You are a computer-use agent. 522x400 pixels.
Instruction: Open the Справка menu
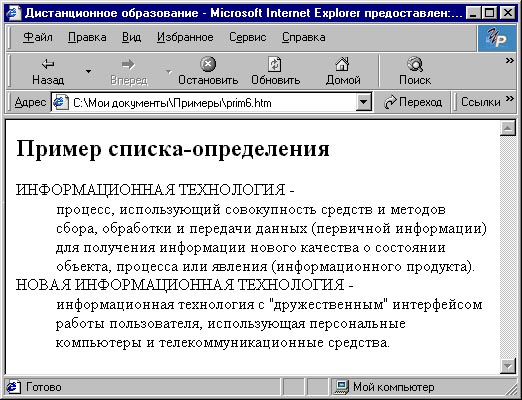pyautogui.click(x=303, y=37)
